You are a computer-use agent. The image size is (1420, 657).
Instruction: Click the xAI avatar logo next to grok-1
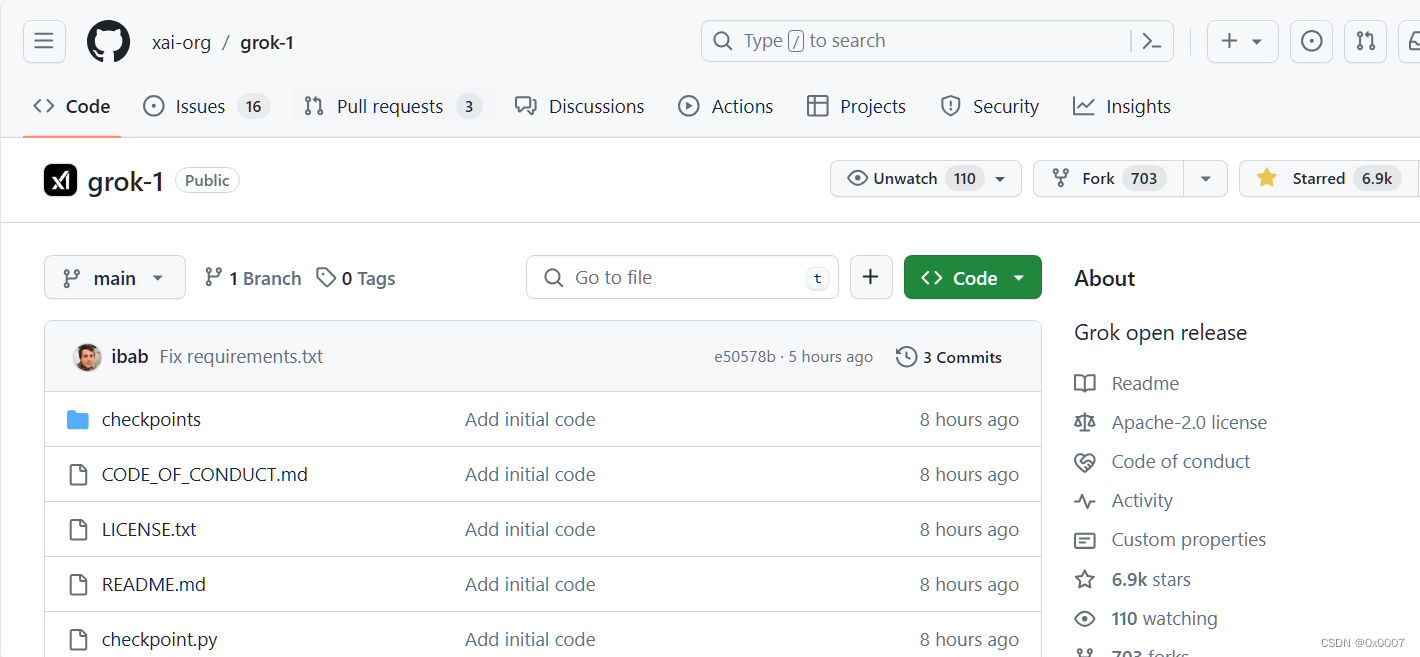[61, 180]
